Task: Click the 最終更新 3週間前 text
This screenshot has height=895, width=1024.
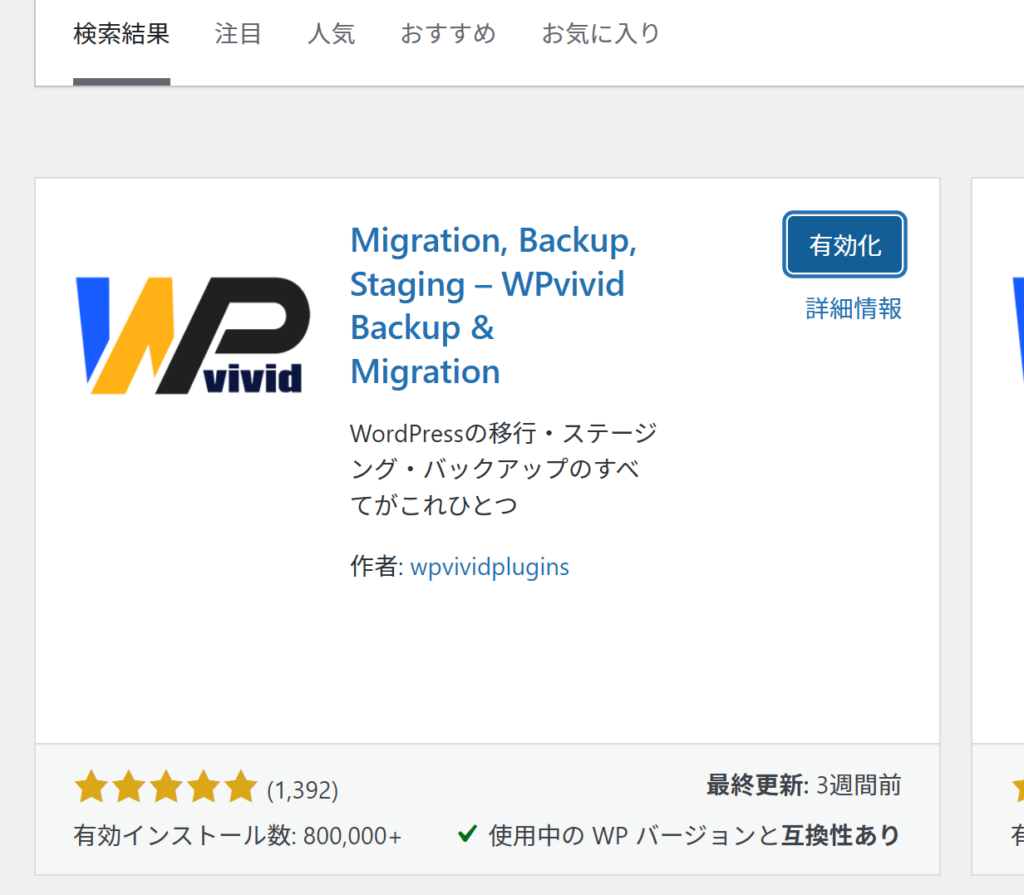Action: coord(803,786)
